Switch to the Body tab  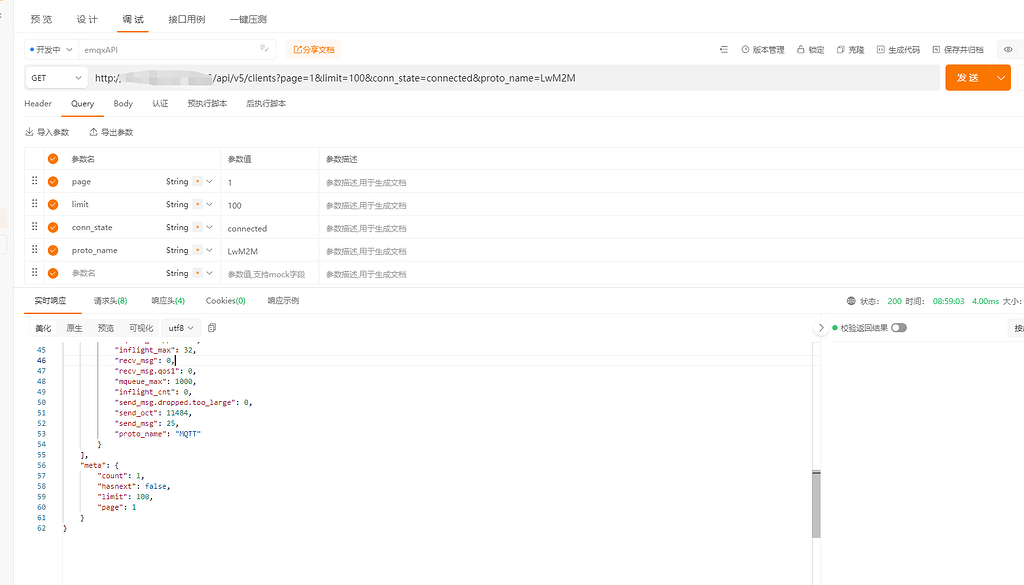(122, 103)
